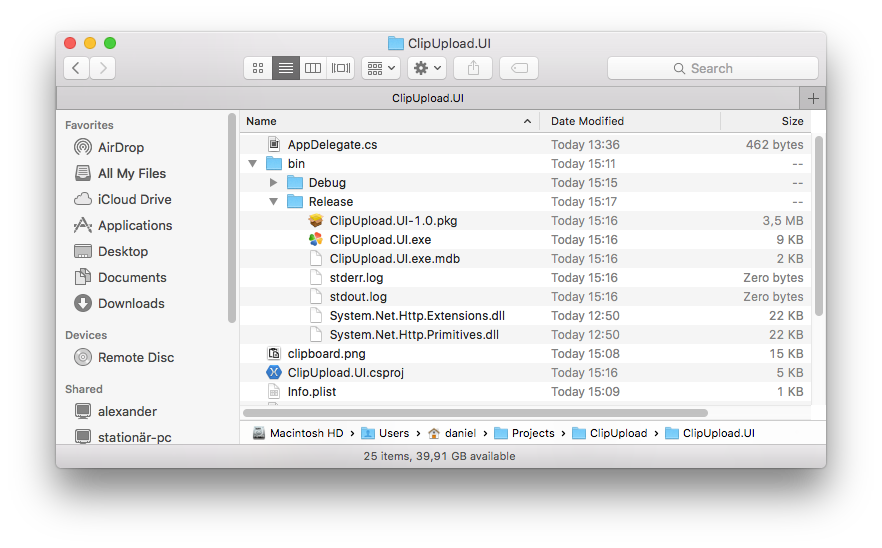Open Desktop in the sidebar
Viewport: 882px width, 548px height.
point(111,251)
